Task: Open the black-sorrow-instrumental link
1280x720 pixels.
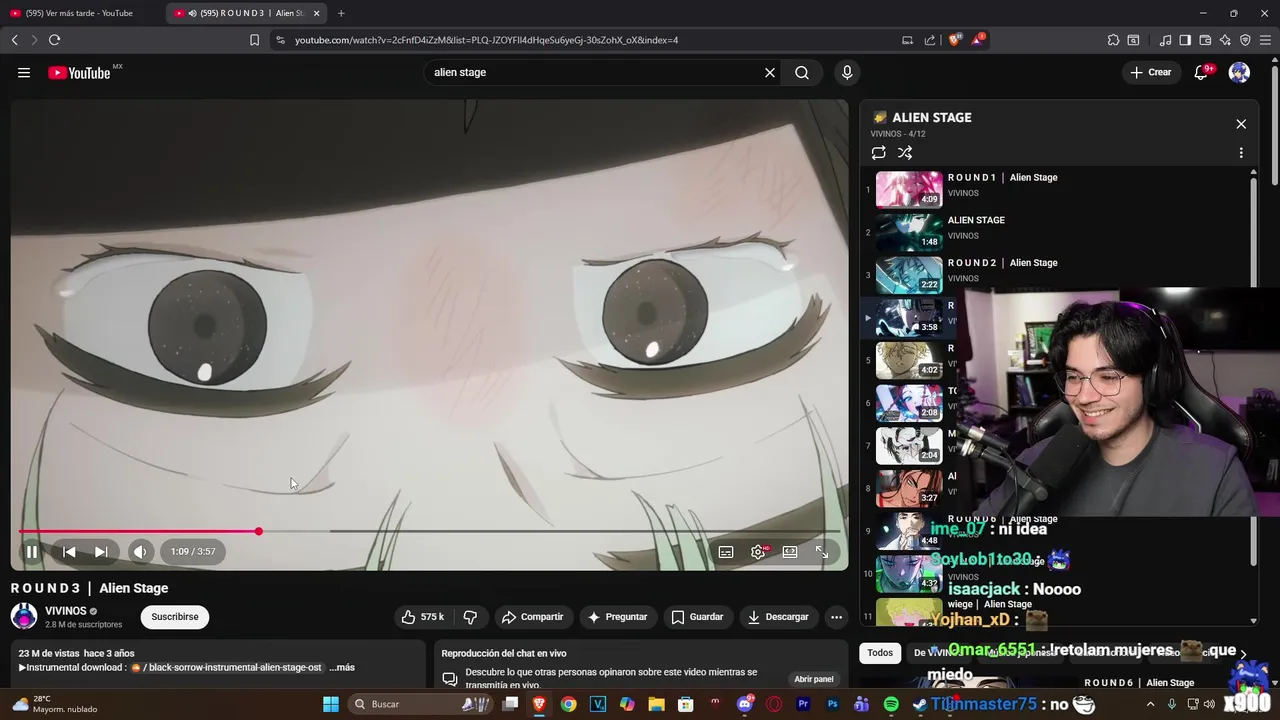Action: pos(228,667)
